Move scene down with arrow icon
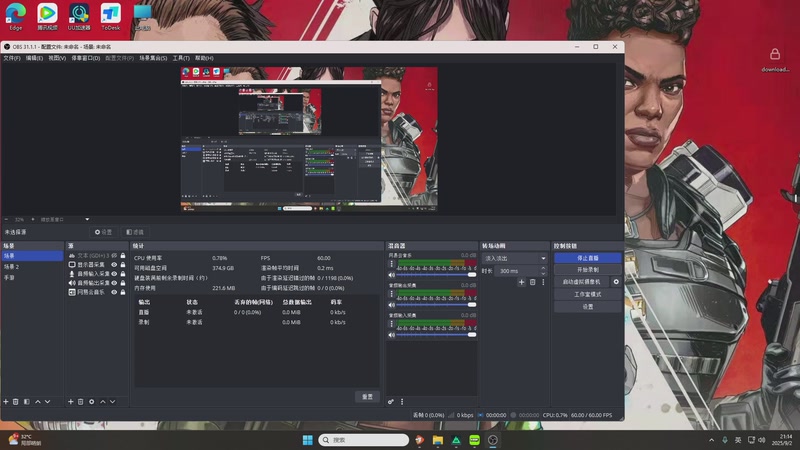This screenshot has height=450, width=800. coord(47,402)
